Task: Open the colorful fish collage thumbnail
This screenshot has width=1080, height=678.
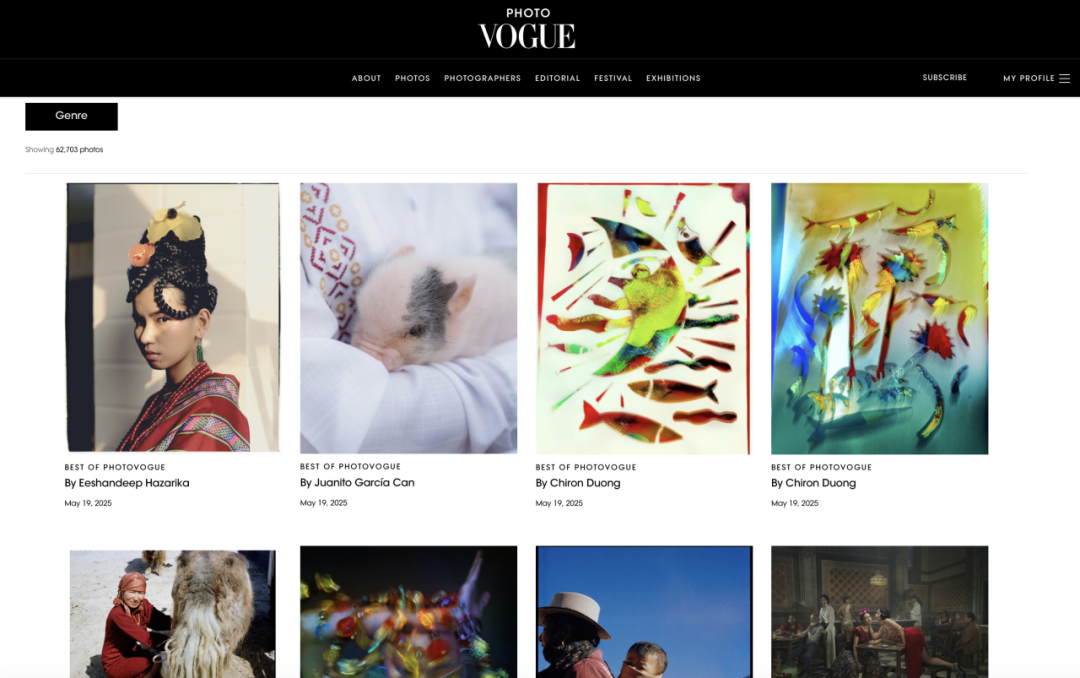Action: (643, 318)
